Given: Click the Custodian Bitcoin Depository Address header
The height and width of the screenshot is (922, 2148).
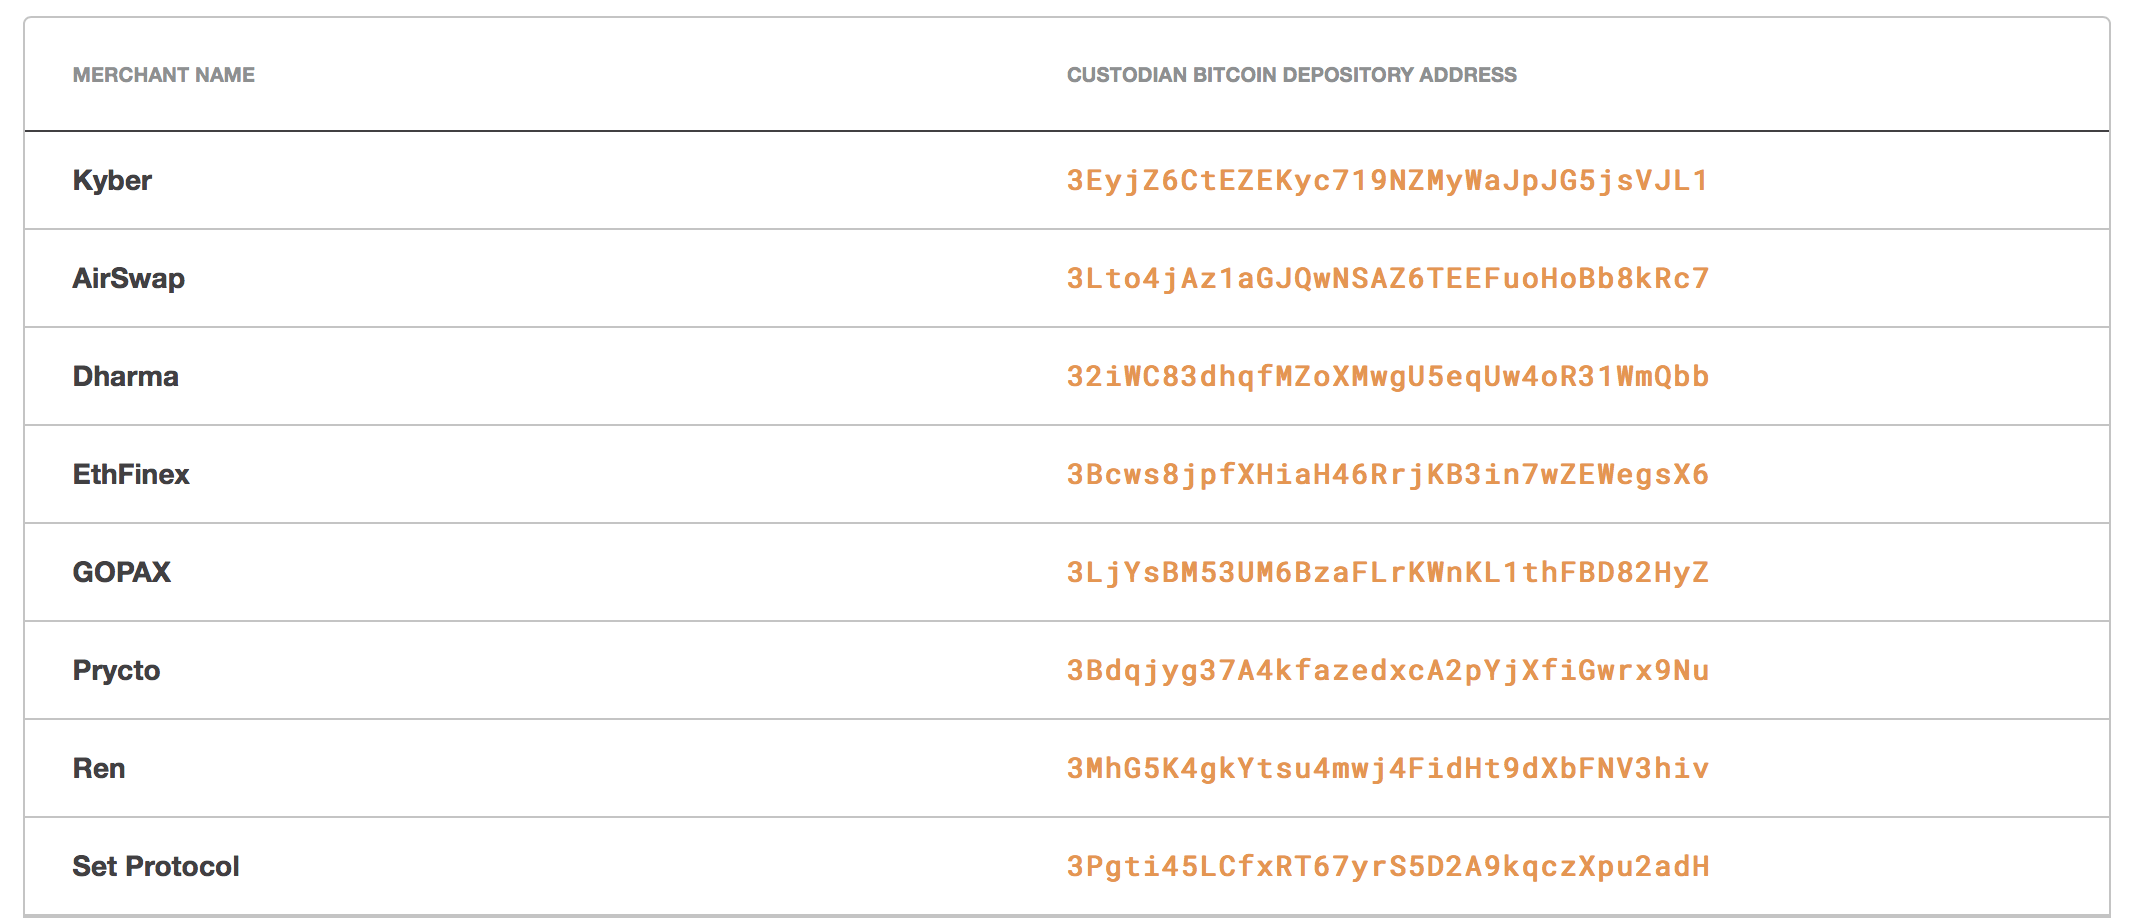Looking at the screenshot, I should (1291, 75).
